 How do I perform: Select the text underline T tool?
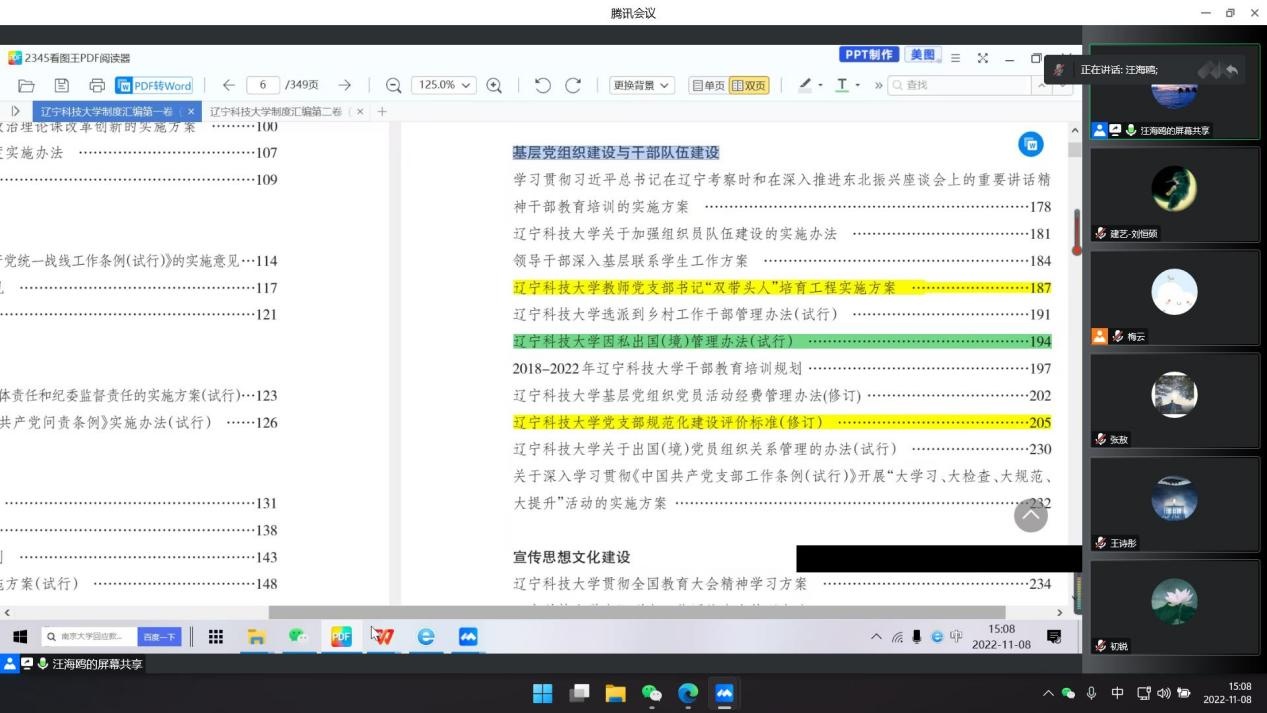[x=842, y=86]
